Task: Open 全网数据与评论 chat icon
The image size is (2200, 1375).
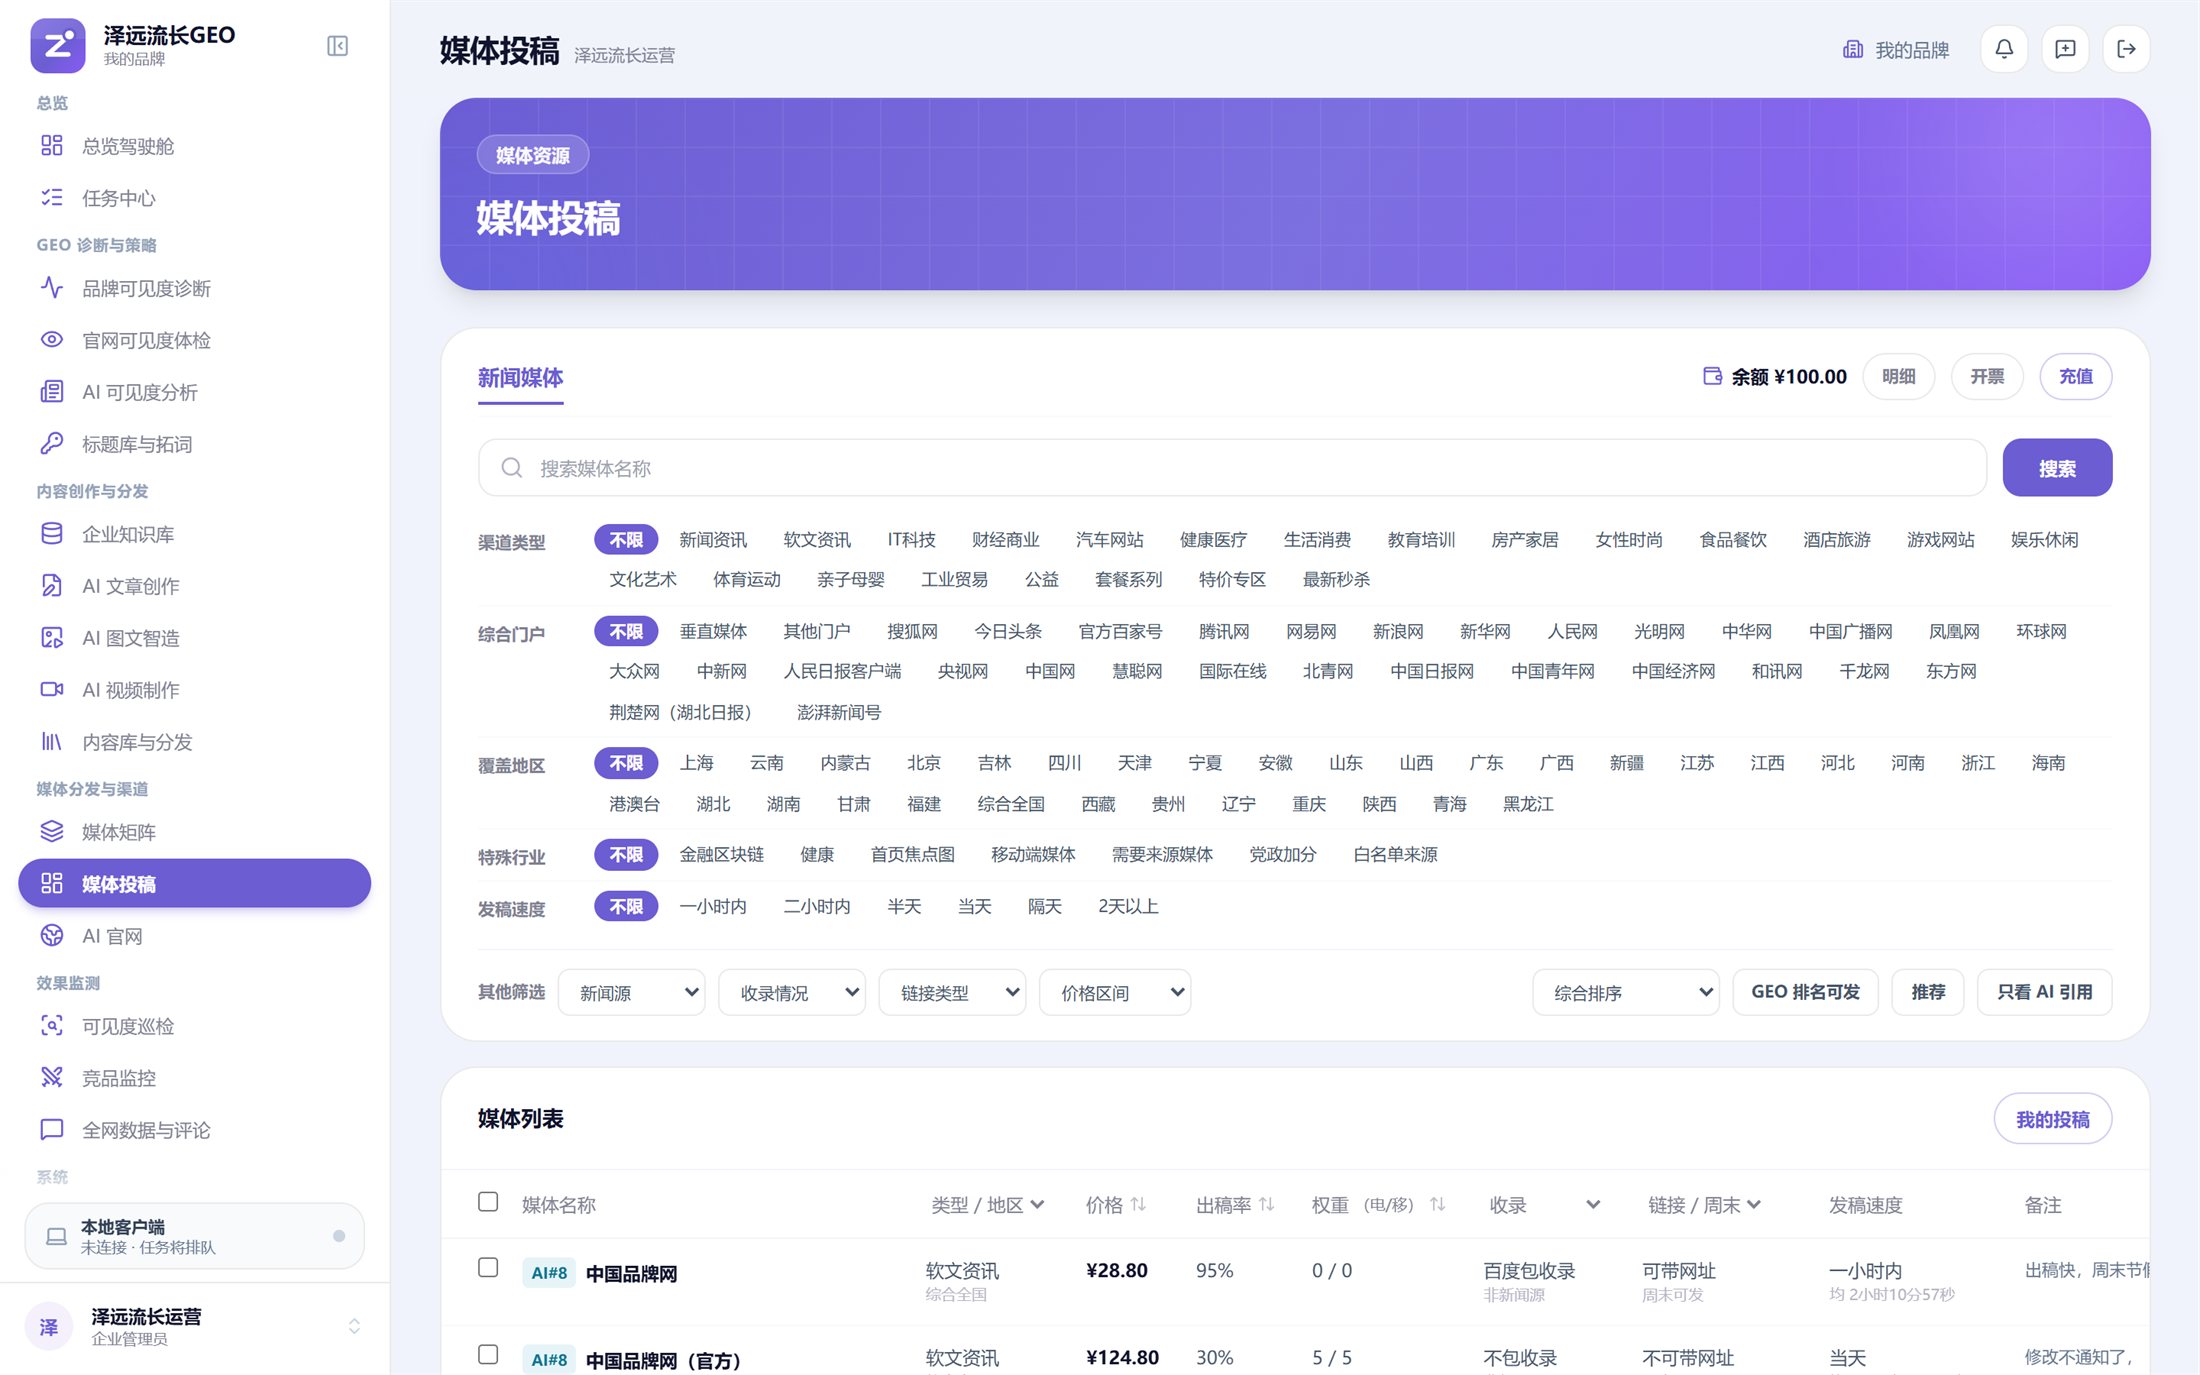Action: (52, 1130)
